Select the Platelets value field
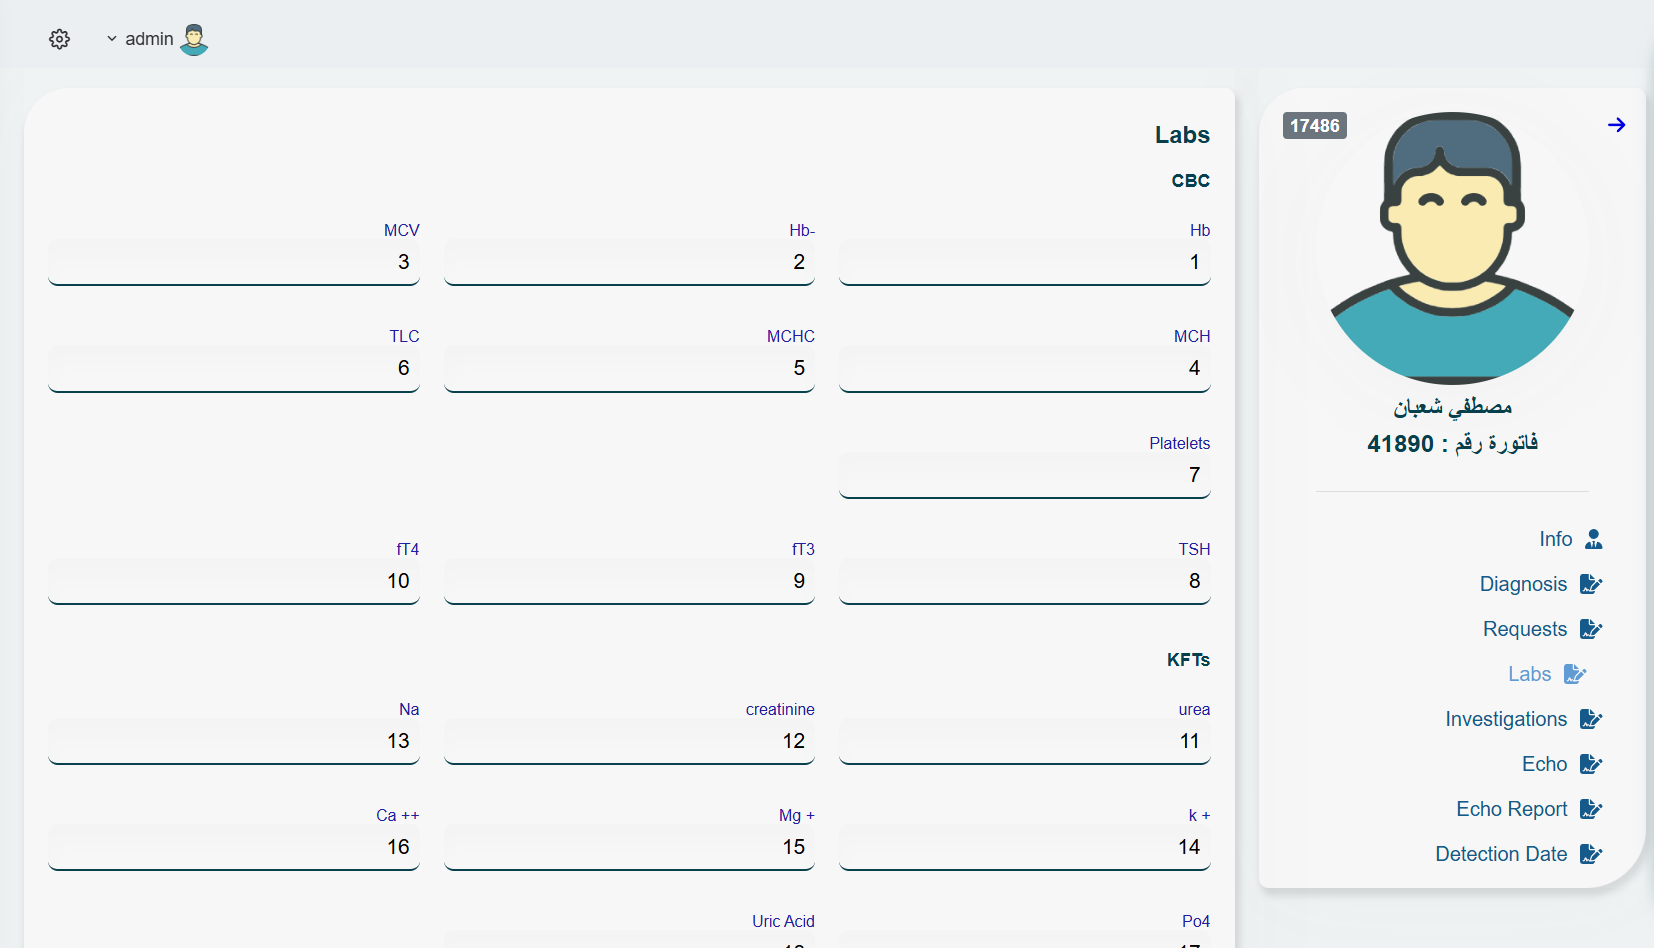The height and width of the screenshot is (948, 1654). click(x=1024, y=475)
